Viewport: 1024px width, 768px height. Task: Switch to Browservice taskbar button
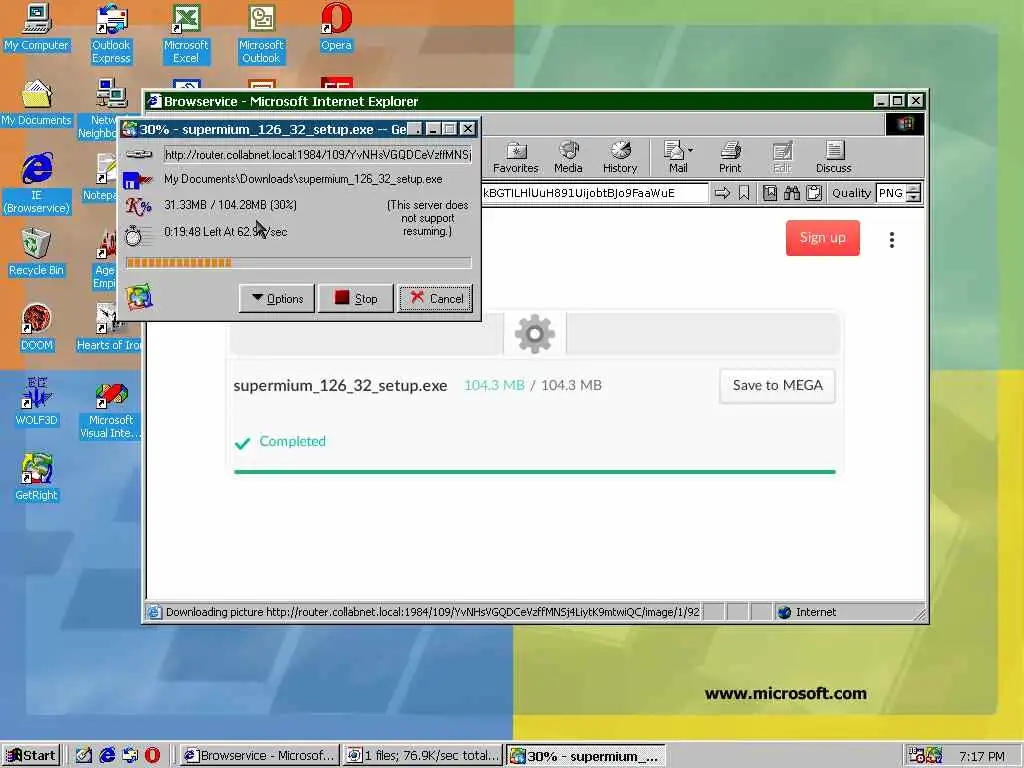coord(260,756)
